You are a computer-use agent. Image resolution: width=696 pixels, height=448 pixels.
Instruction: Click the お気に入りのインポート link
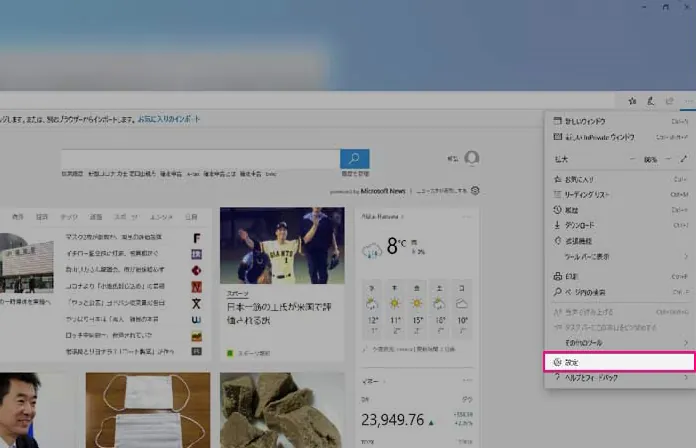click(x=169, y=119)
